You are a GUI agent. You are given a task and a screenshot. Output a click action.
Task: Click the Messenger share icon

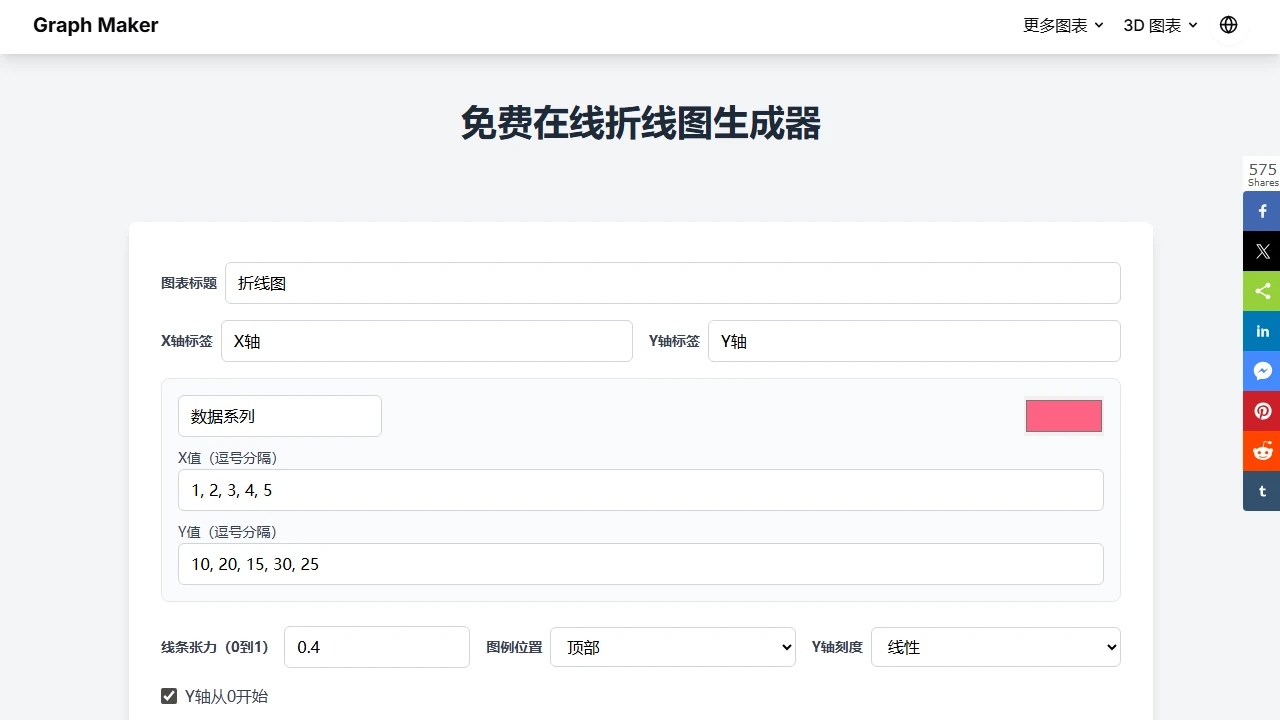tap(1262, 371)
